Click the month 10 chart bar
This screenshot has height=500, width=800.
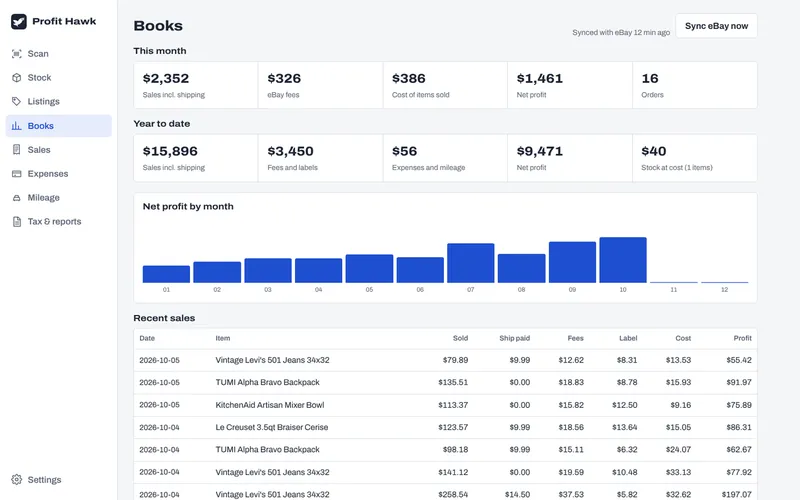[x=623, y=260]
